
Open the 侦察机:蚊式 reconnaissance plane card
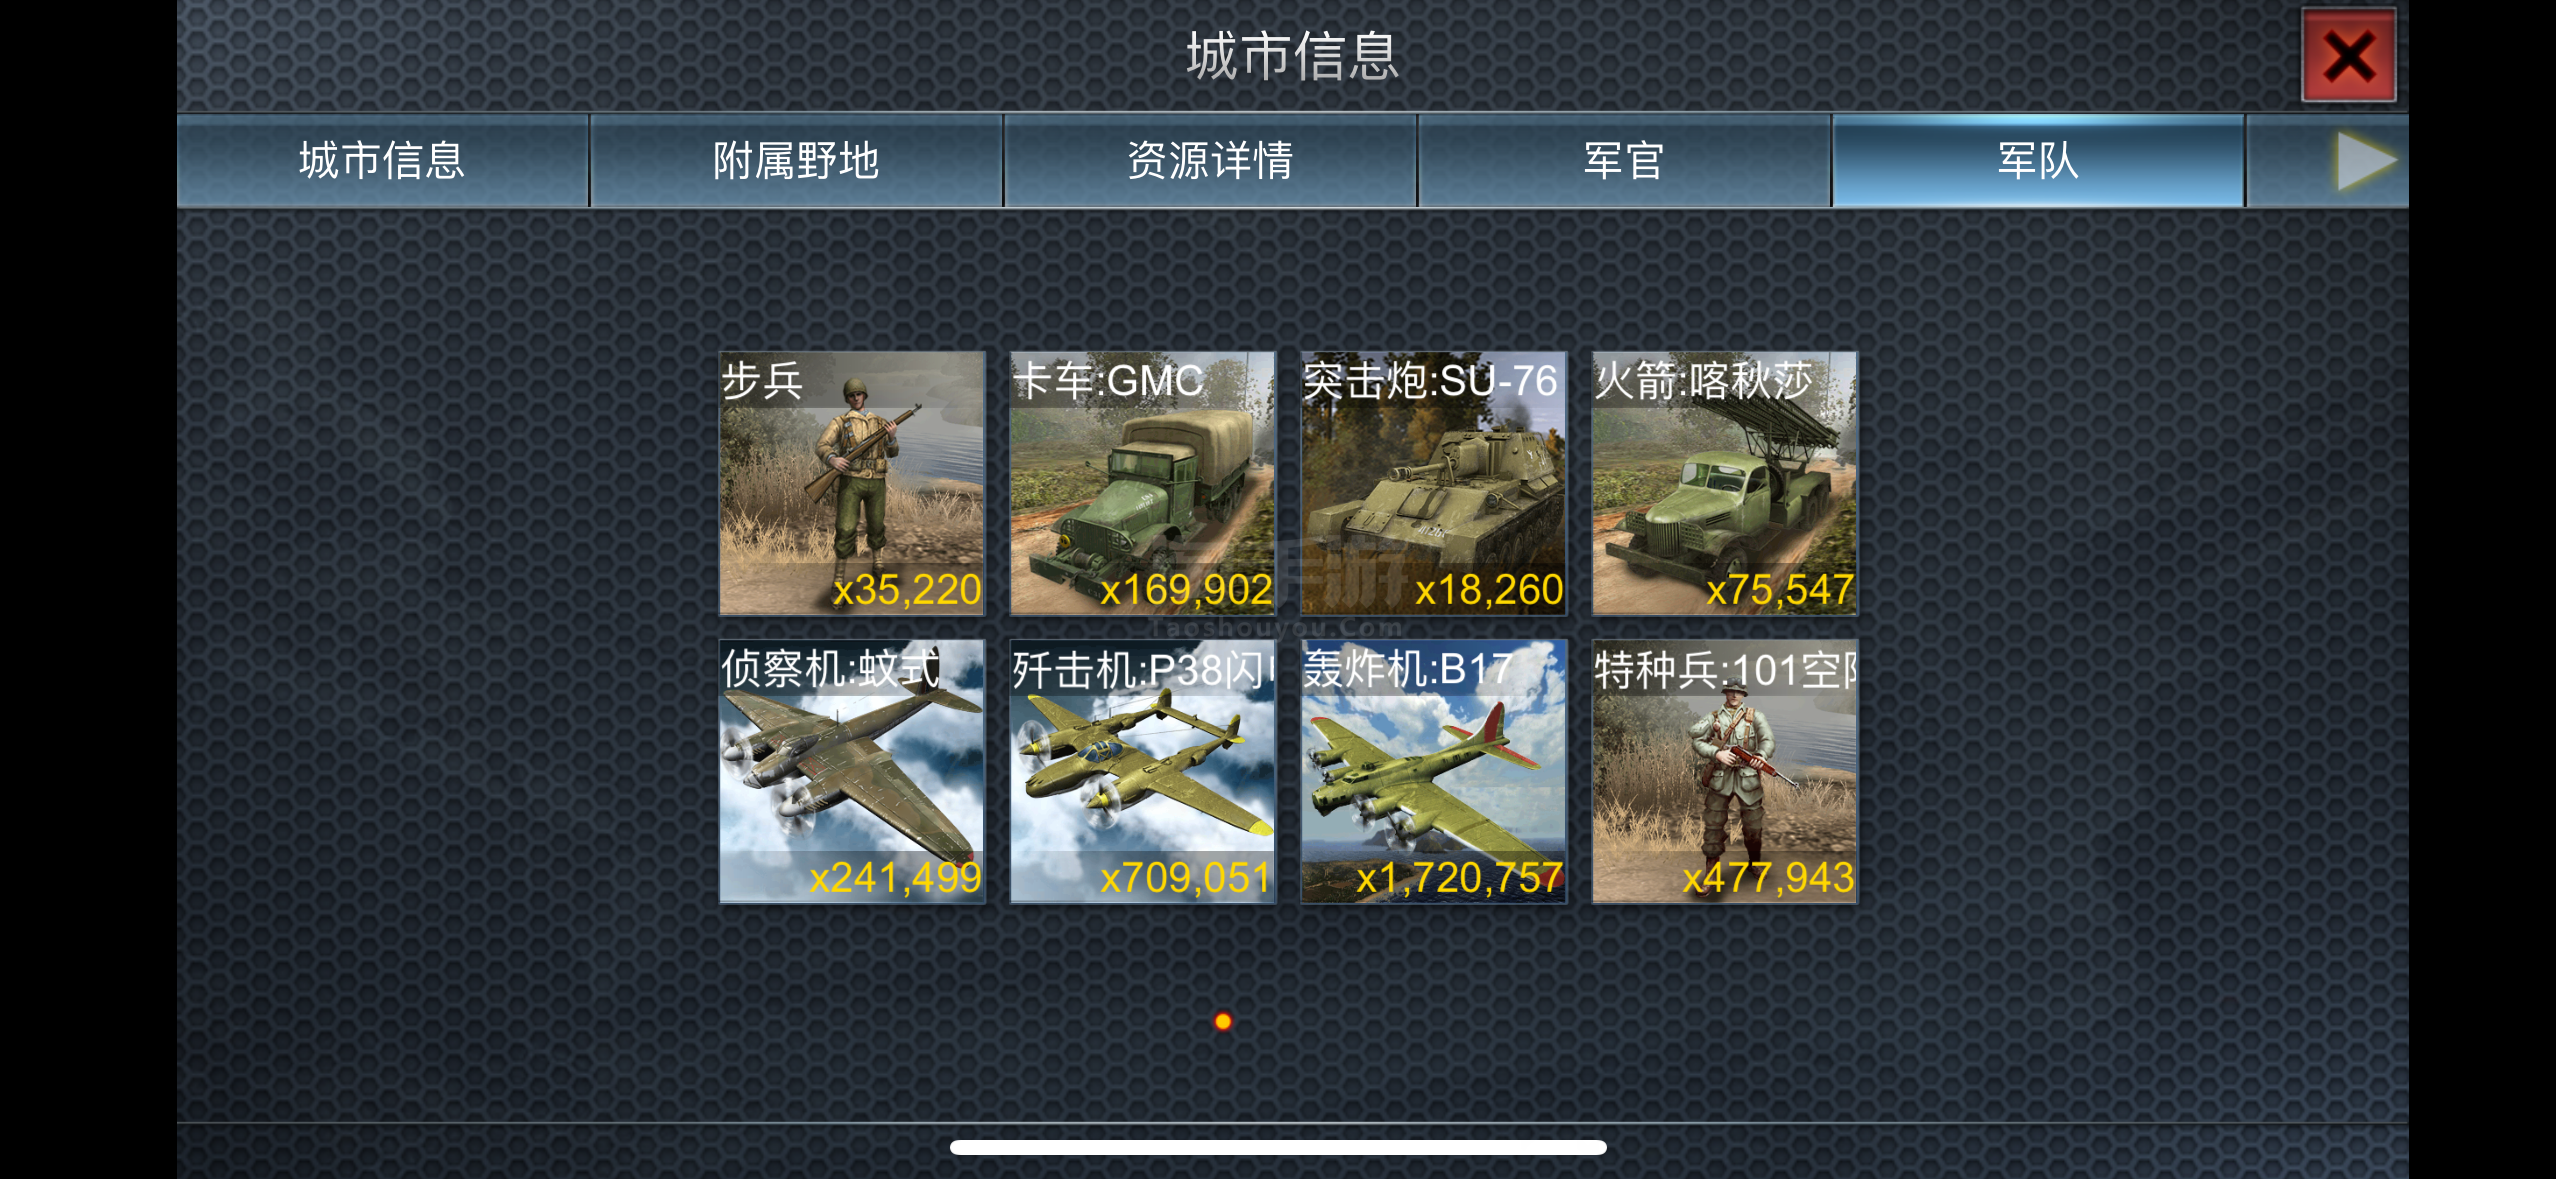tap(852, 771)
